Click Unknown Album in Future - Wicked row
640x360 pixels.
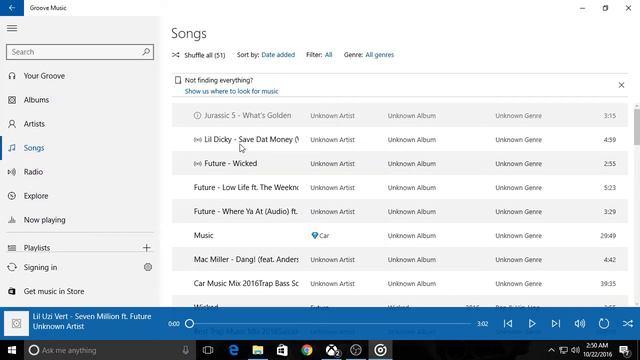pyautogui.click(x=412, y=164)
